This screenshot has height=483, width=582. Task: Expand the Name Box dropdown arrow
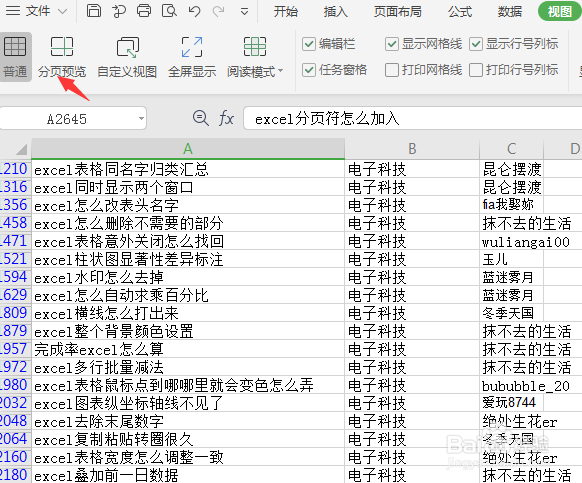[x=141, y=119]
